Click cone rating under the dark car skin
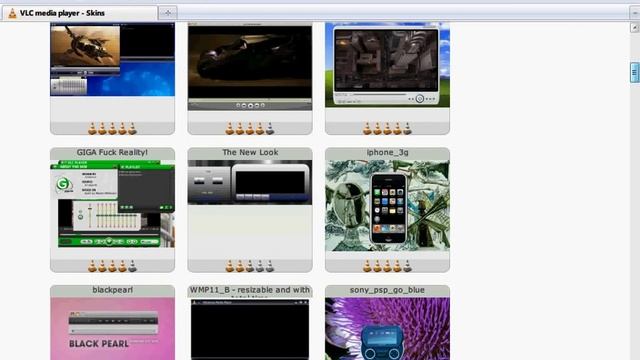Screen dimensions: 640x360 coord(250,129)
